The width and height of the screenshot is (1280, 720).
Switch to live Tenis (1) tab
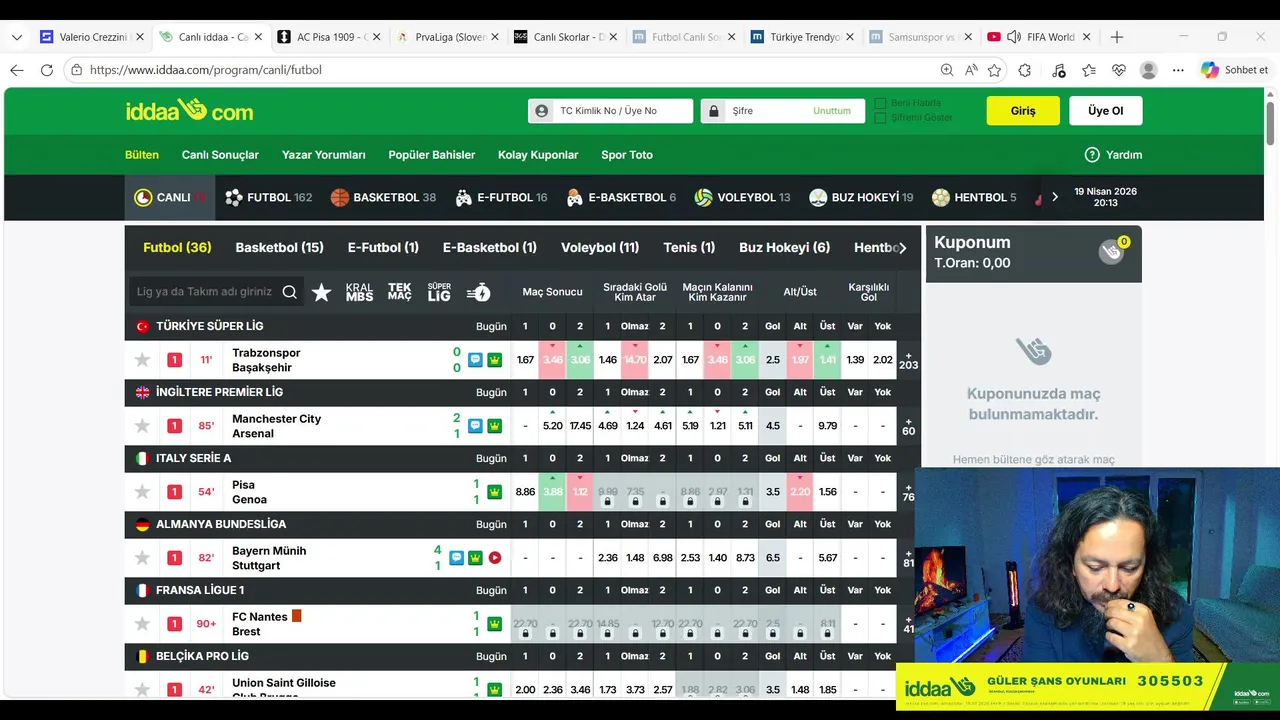tap(689, 248)
